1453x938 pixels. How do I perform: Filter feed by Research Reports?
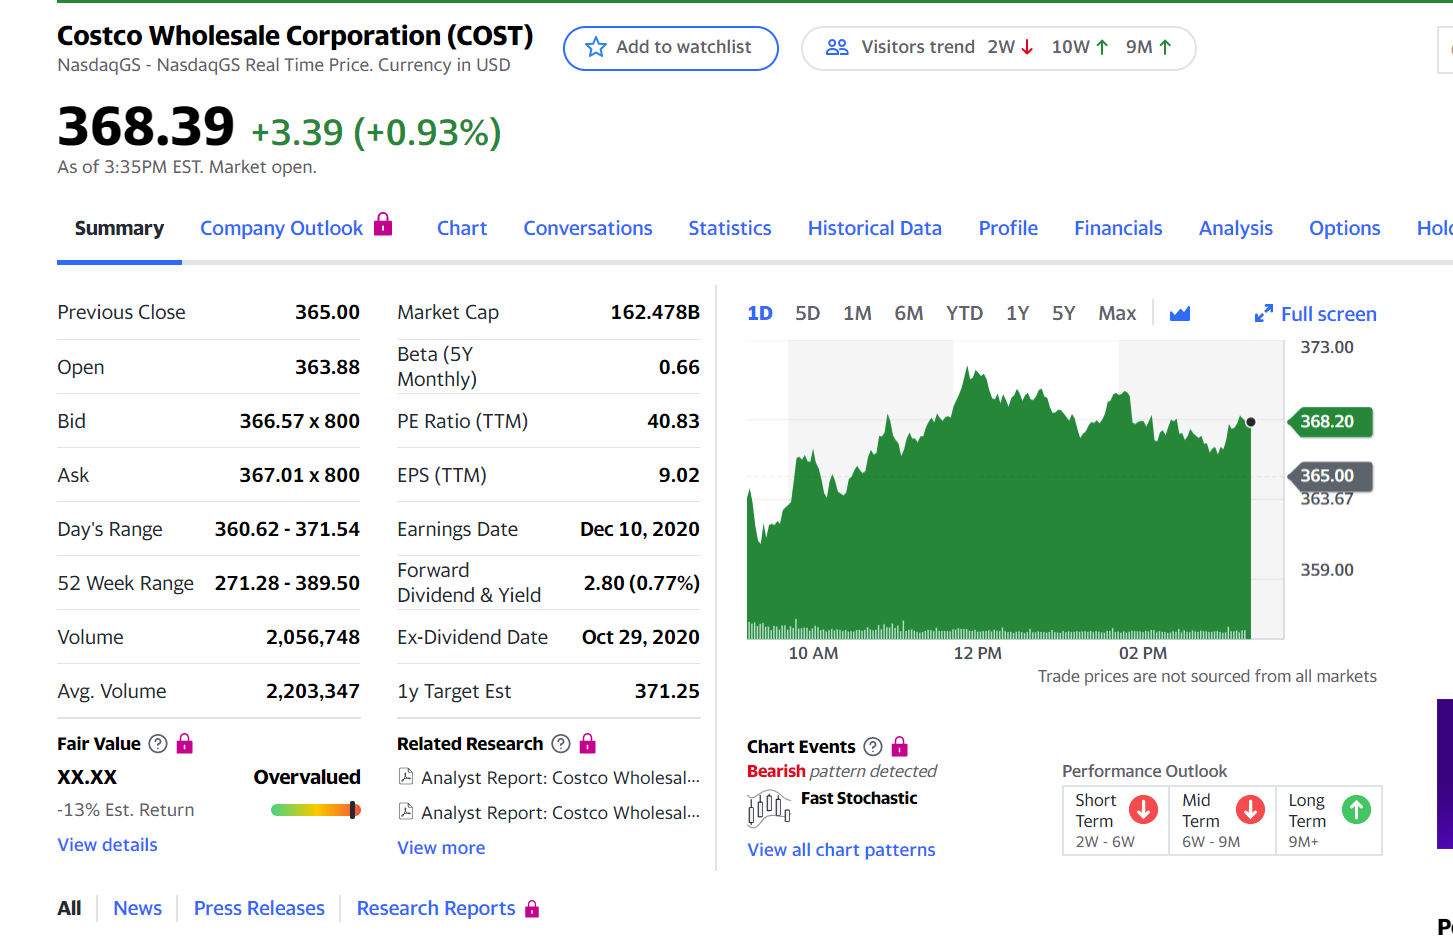click(436, 908)
